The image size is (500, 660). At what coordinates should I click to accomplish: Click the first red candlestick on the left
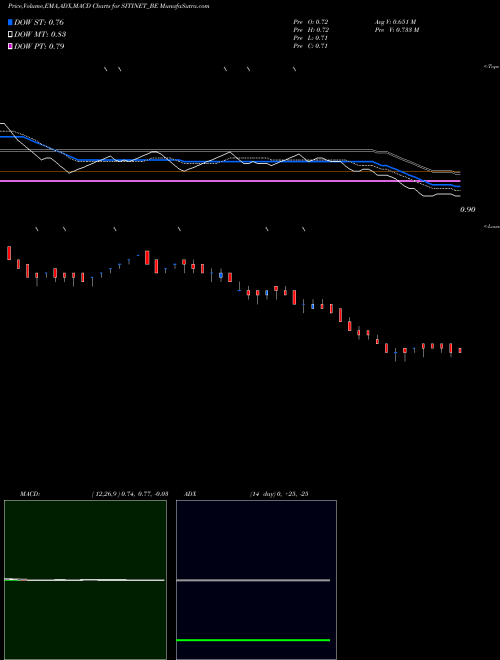(9, 253)
